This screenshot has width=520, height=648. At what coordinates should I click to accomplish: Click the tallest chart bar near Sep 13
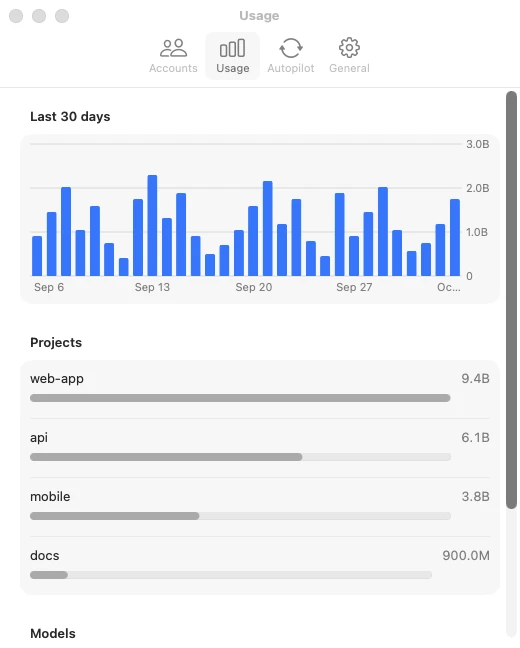(152, 226)
